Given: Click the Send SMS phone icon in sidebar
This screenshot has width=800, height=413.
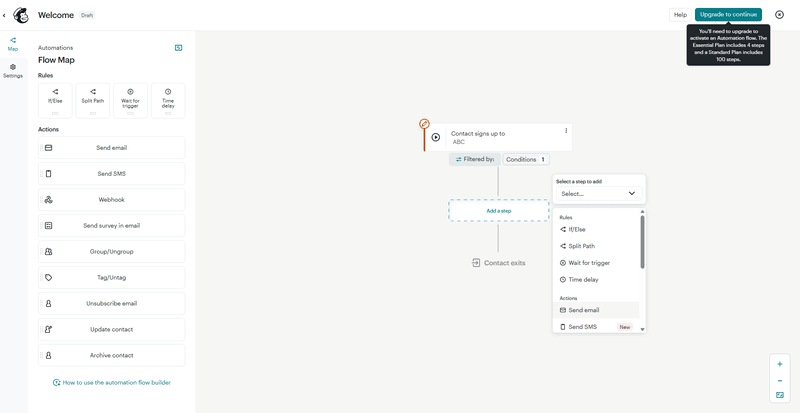Looking at the screenshot, I should 48,174.
